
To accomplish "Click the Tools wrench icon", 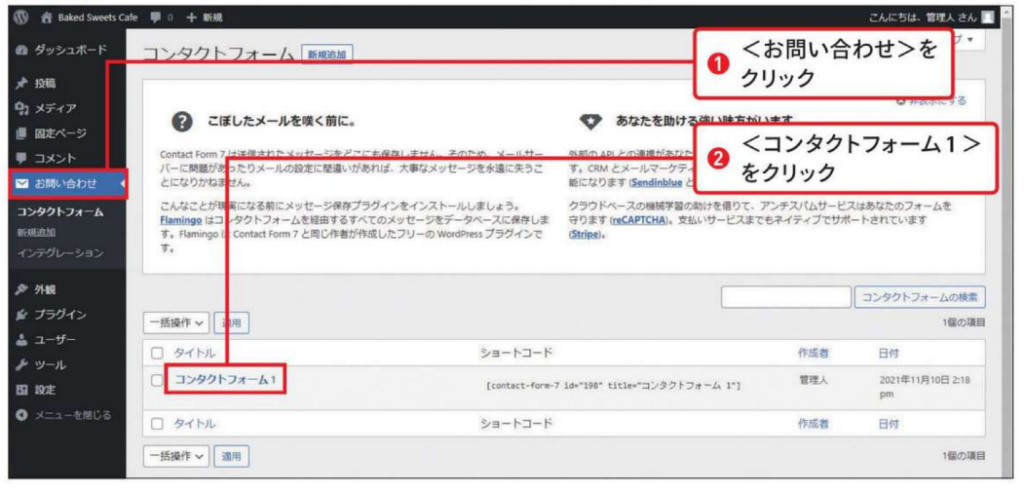I will [x=22, y=365].
